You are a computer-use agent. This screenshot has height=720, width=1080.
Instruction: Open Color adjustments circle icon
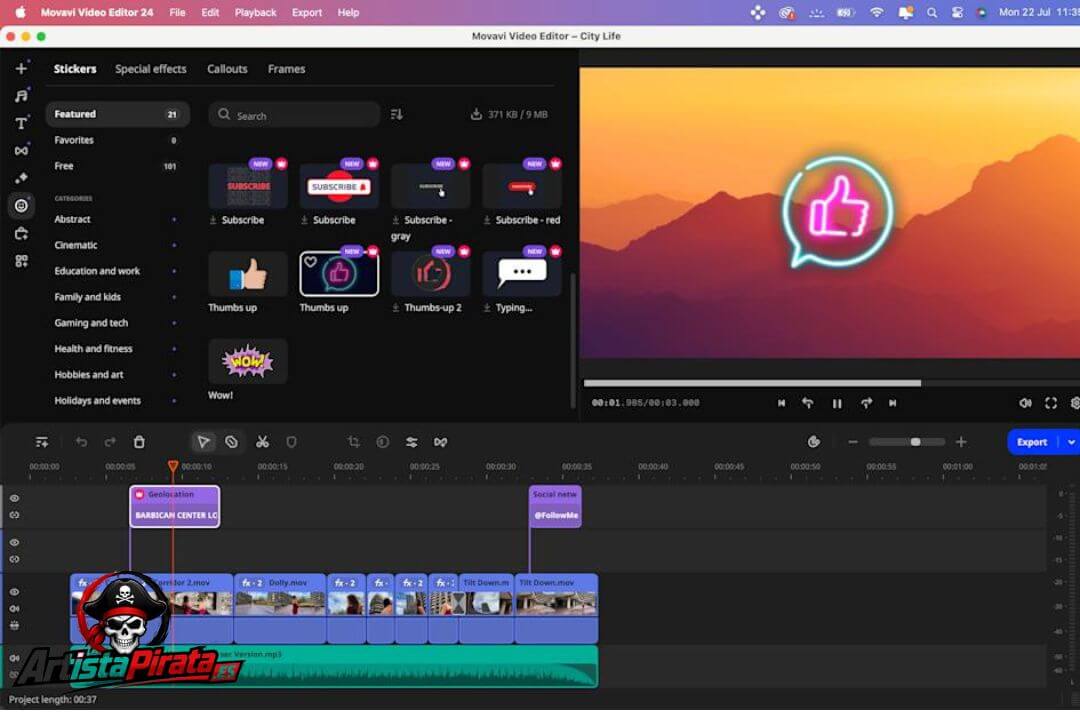tap(383, 442)
